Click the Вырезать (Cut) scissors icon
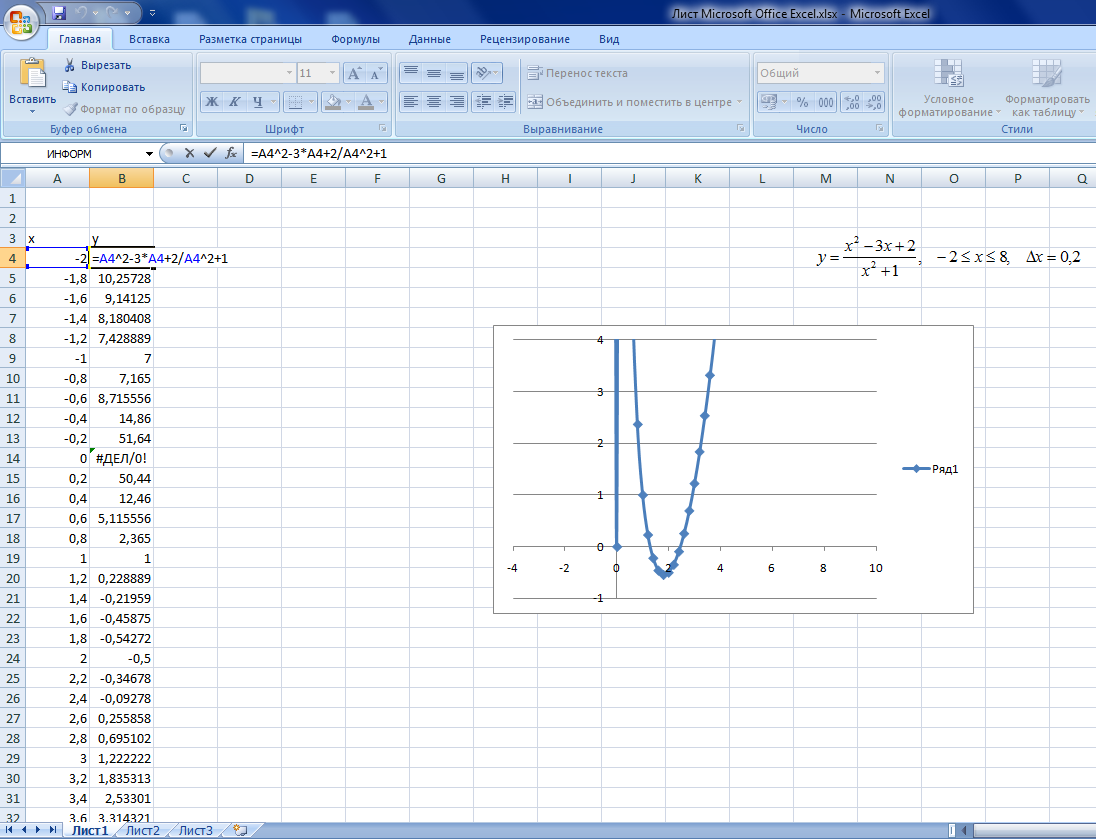 point(70,65)
